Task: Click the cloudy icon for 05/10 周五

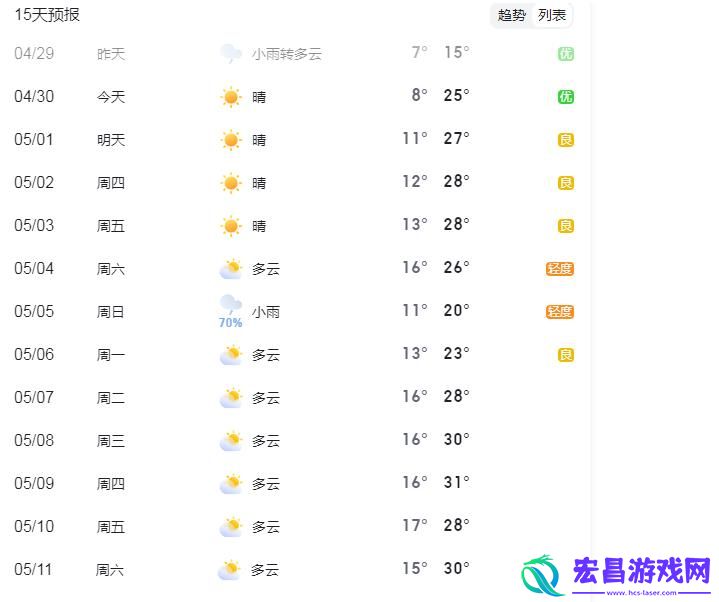Action: pos(231,526)
